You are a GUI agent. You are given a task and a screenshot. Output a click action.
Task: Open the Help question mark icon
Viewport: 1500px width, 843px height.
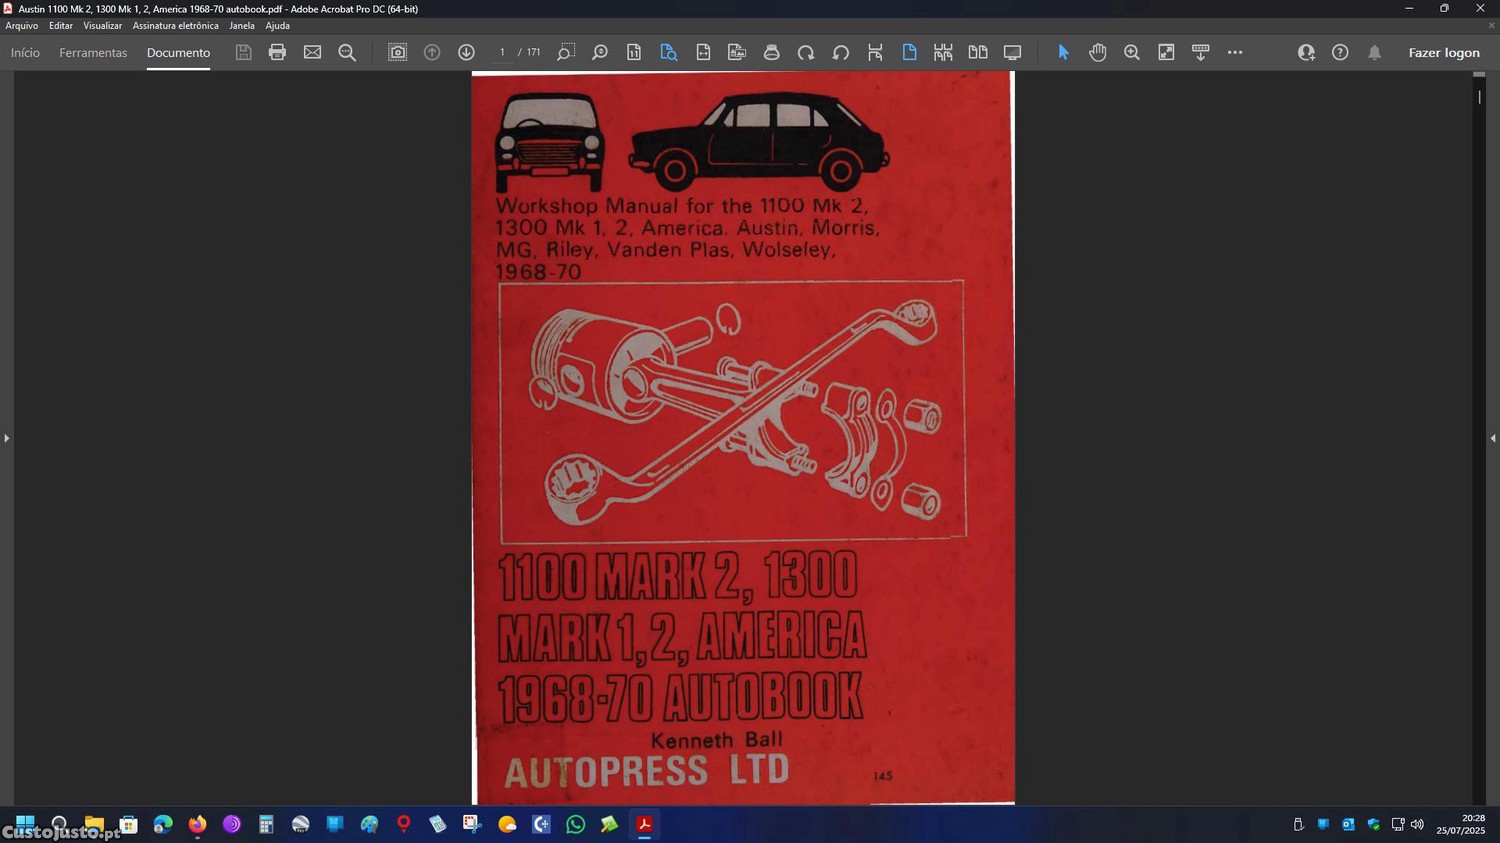tap(1340, 52)
